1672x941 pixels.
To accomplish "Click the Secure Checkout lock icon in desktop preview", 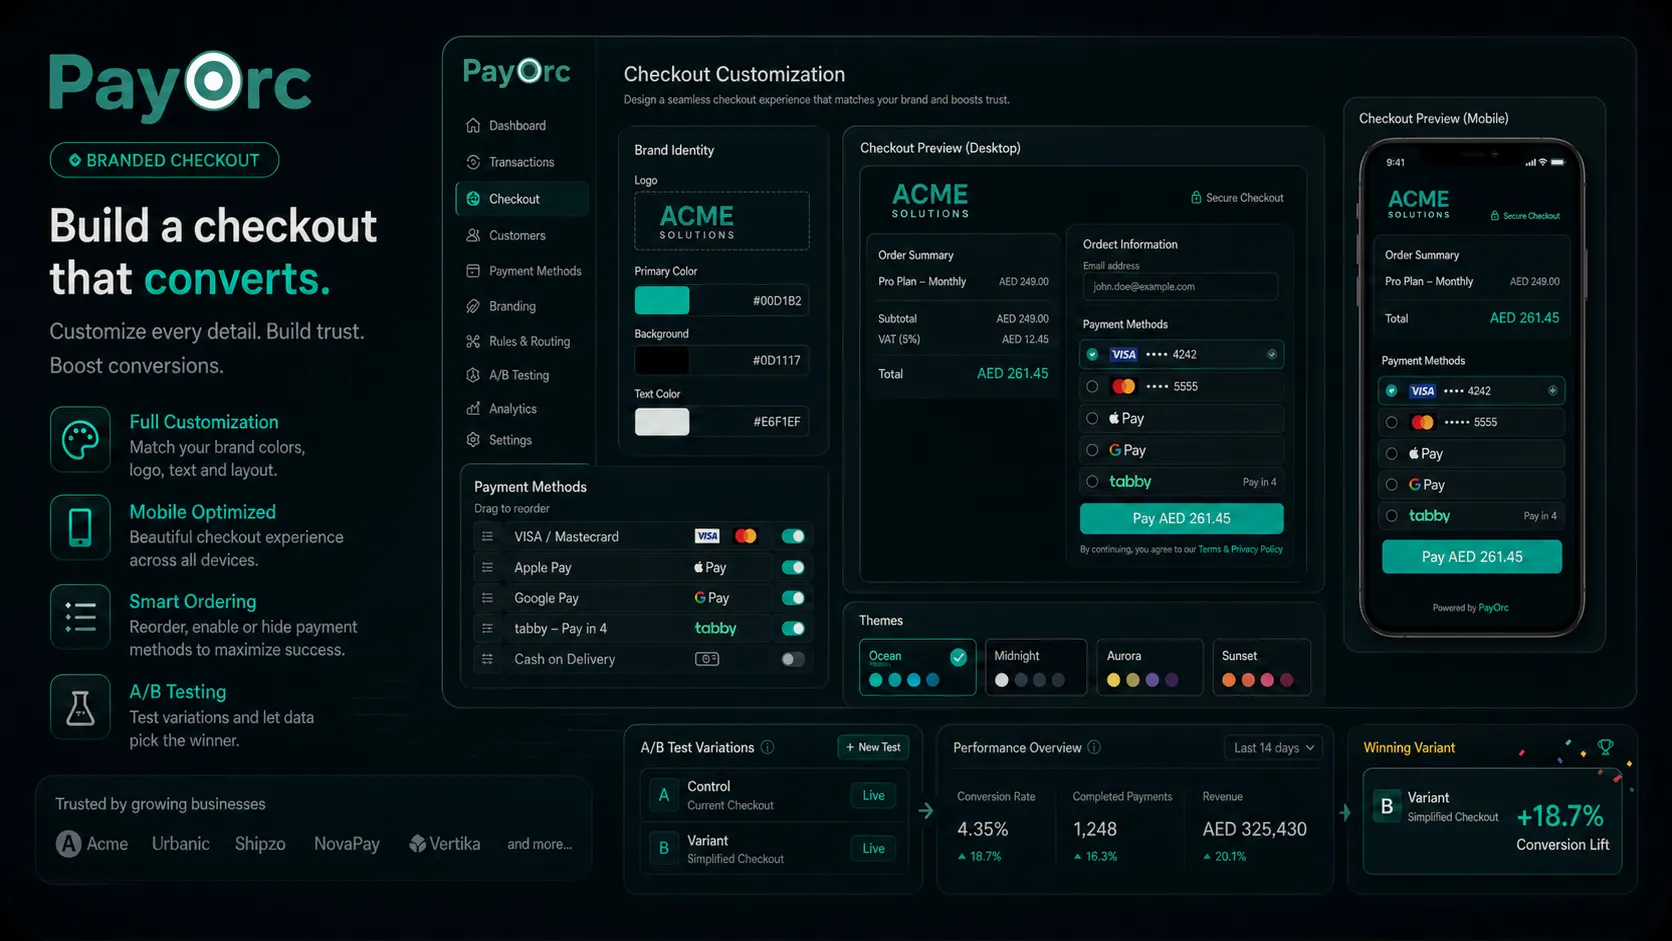I will [1196, 198].
